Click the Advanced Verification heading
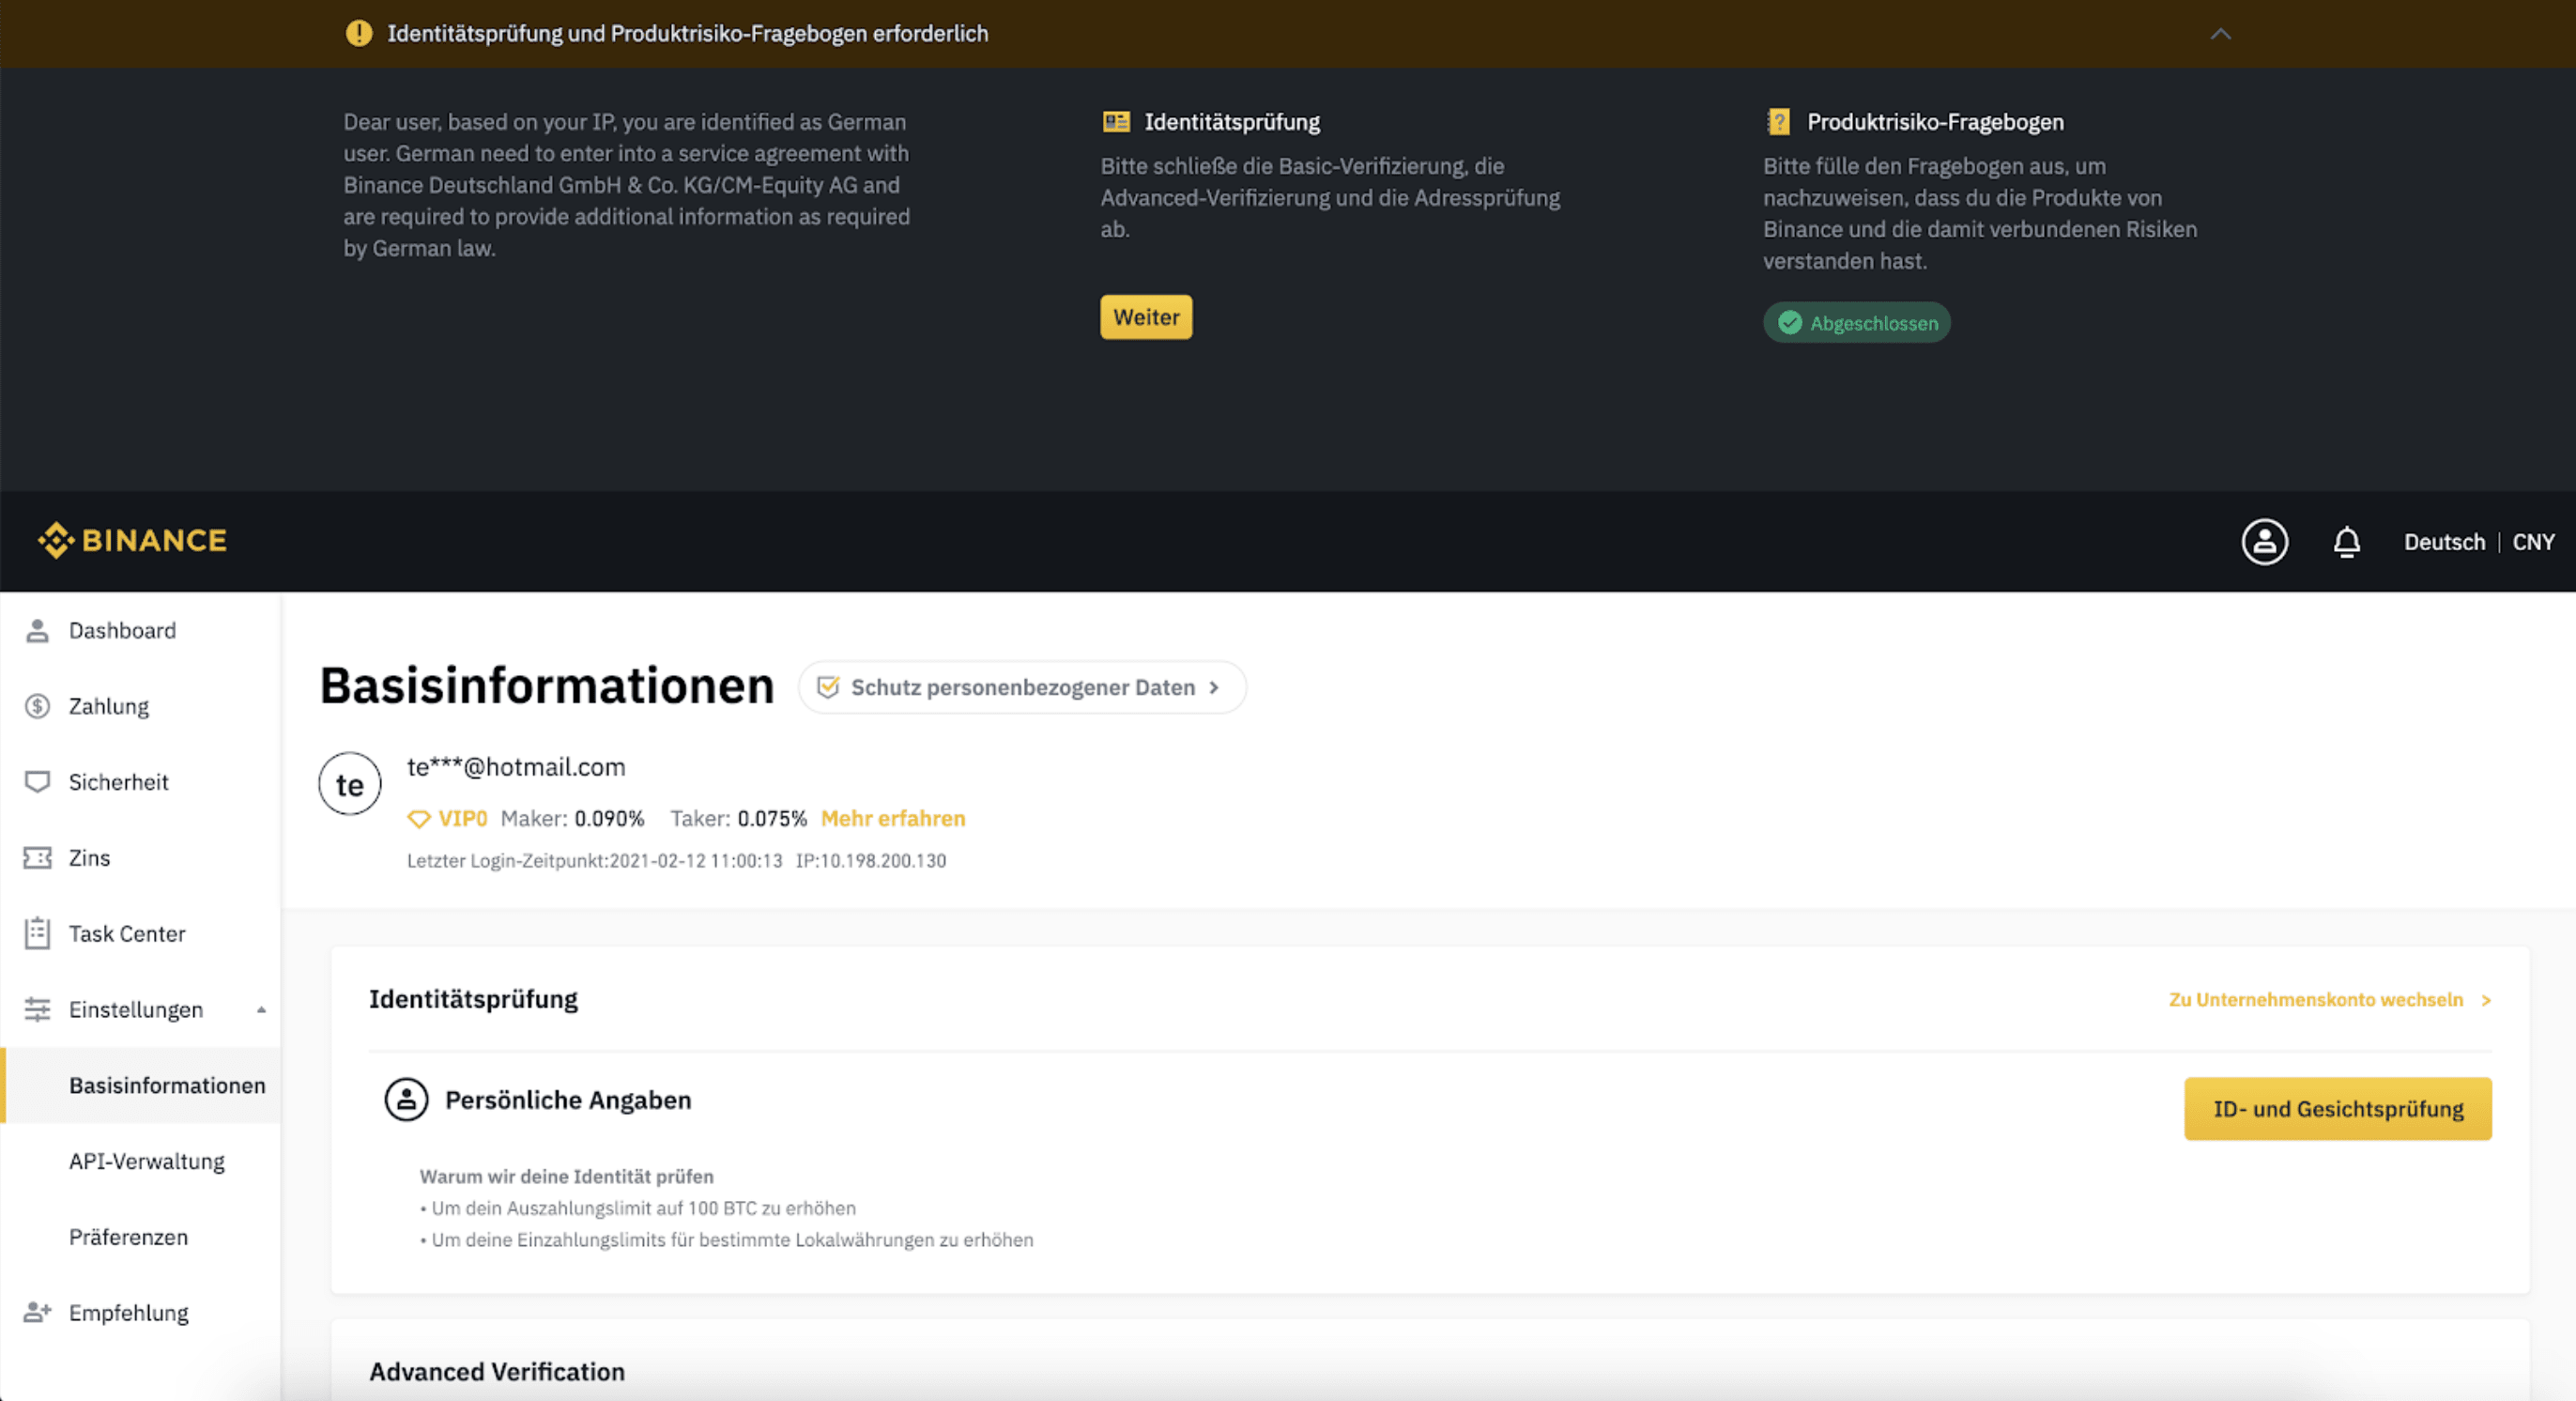2576x1401 pixels. [x=497, y=1372]
